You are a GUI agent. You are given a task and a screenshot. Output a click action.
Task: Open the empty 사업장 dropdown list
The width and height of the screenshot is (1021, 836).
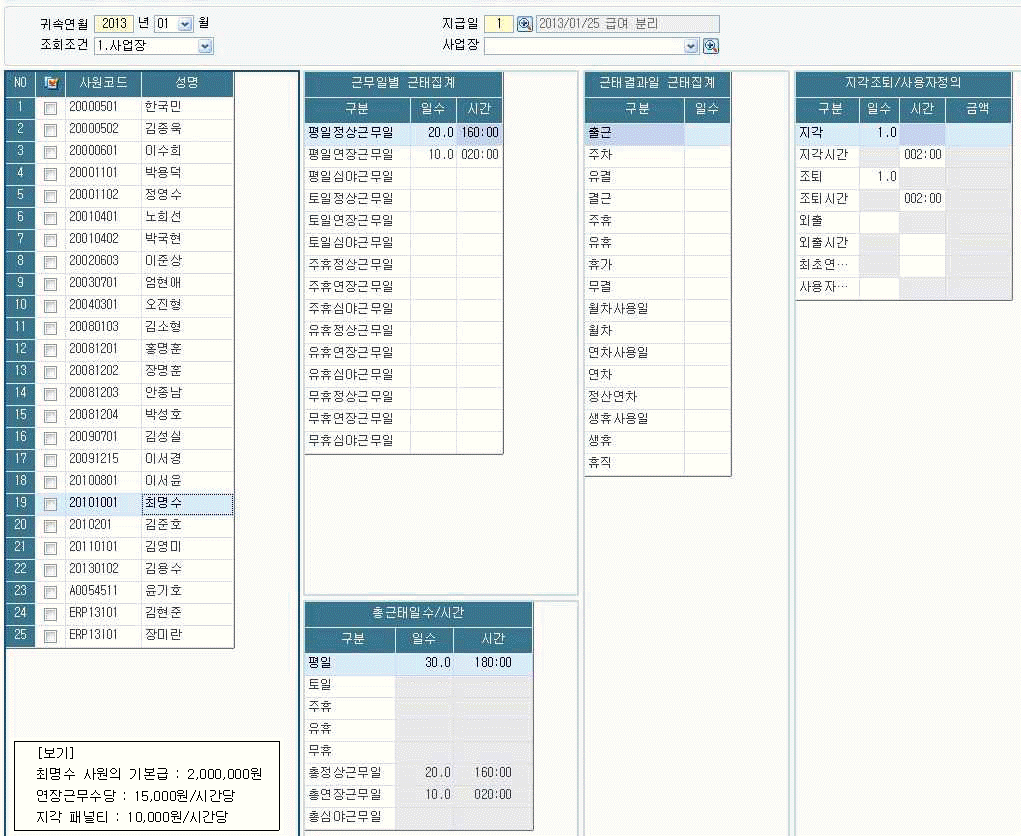pyautogui.click(x=690, y=46)
